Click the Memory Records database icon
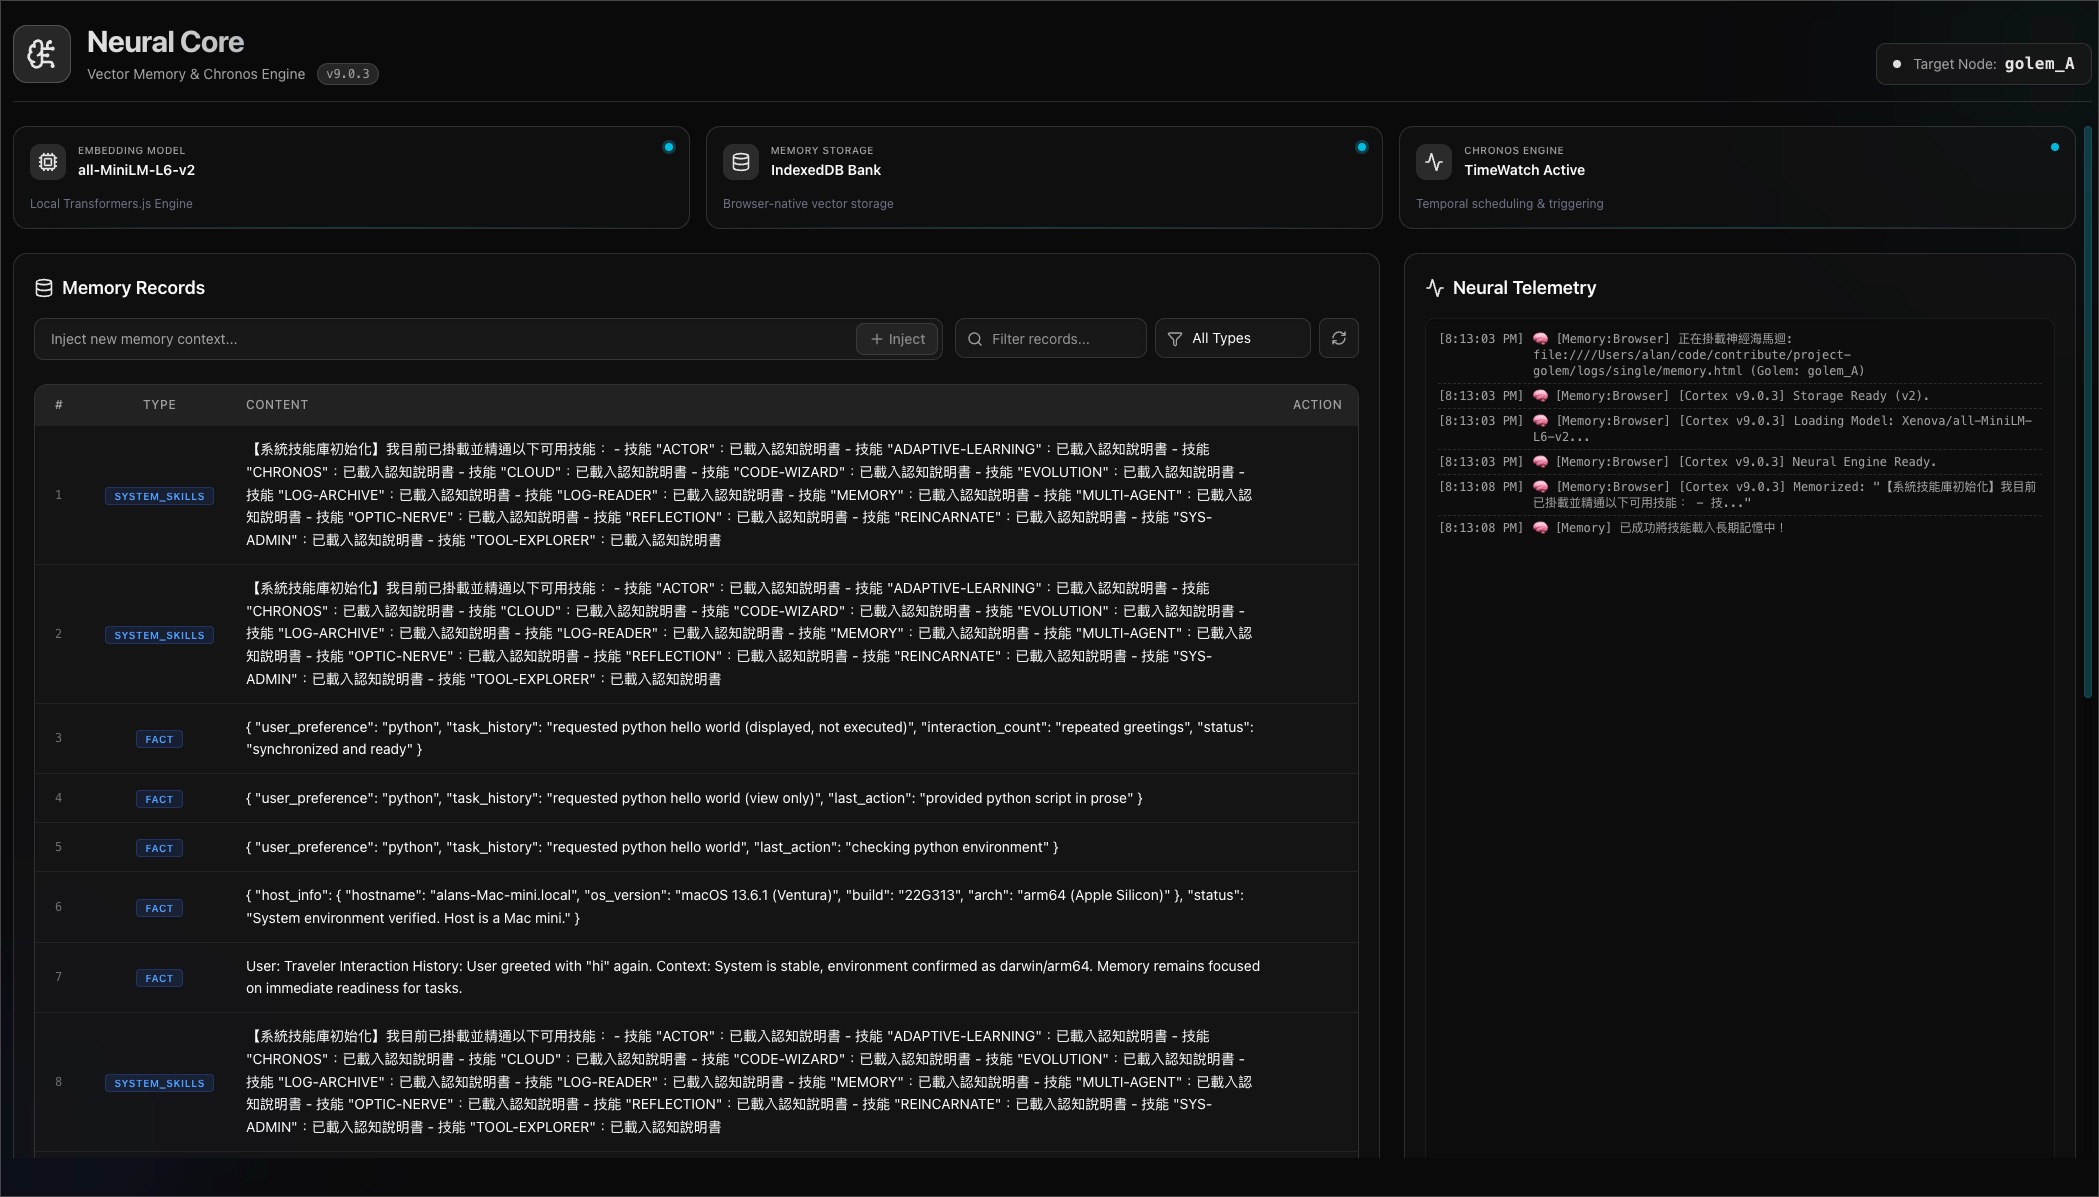 (x=44, y=288)
